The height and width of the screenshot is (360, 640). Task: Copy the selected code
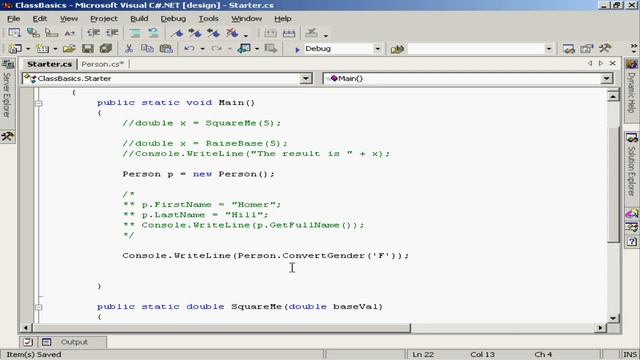[x=147, y=49]
